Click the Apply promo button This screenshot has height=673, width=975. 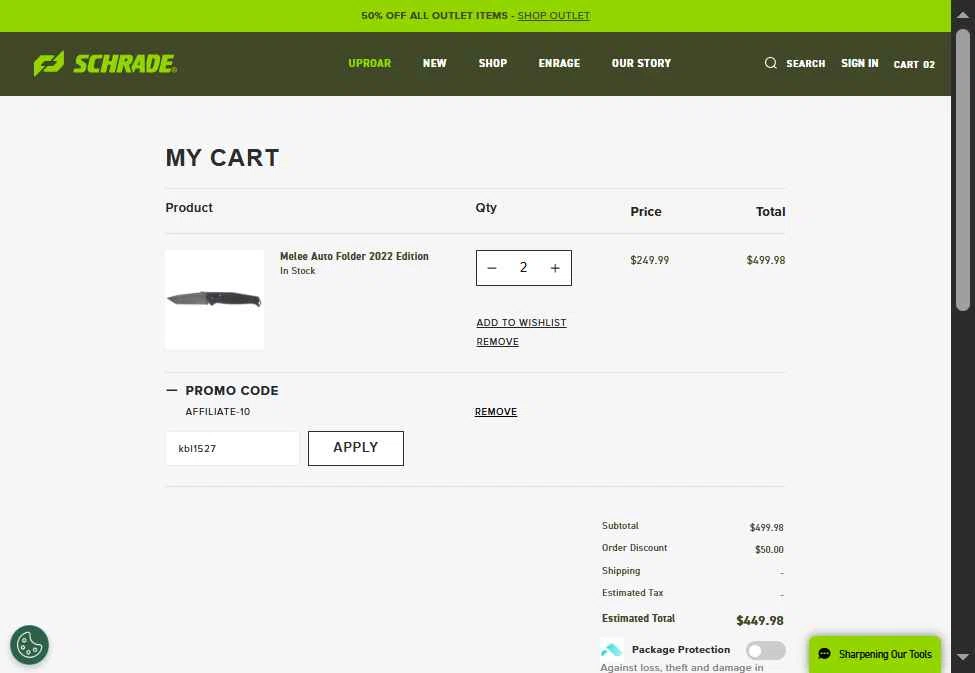(356, 448)
